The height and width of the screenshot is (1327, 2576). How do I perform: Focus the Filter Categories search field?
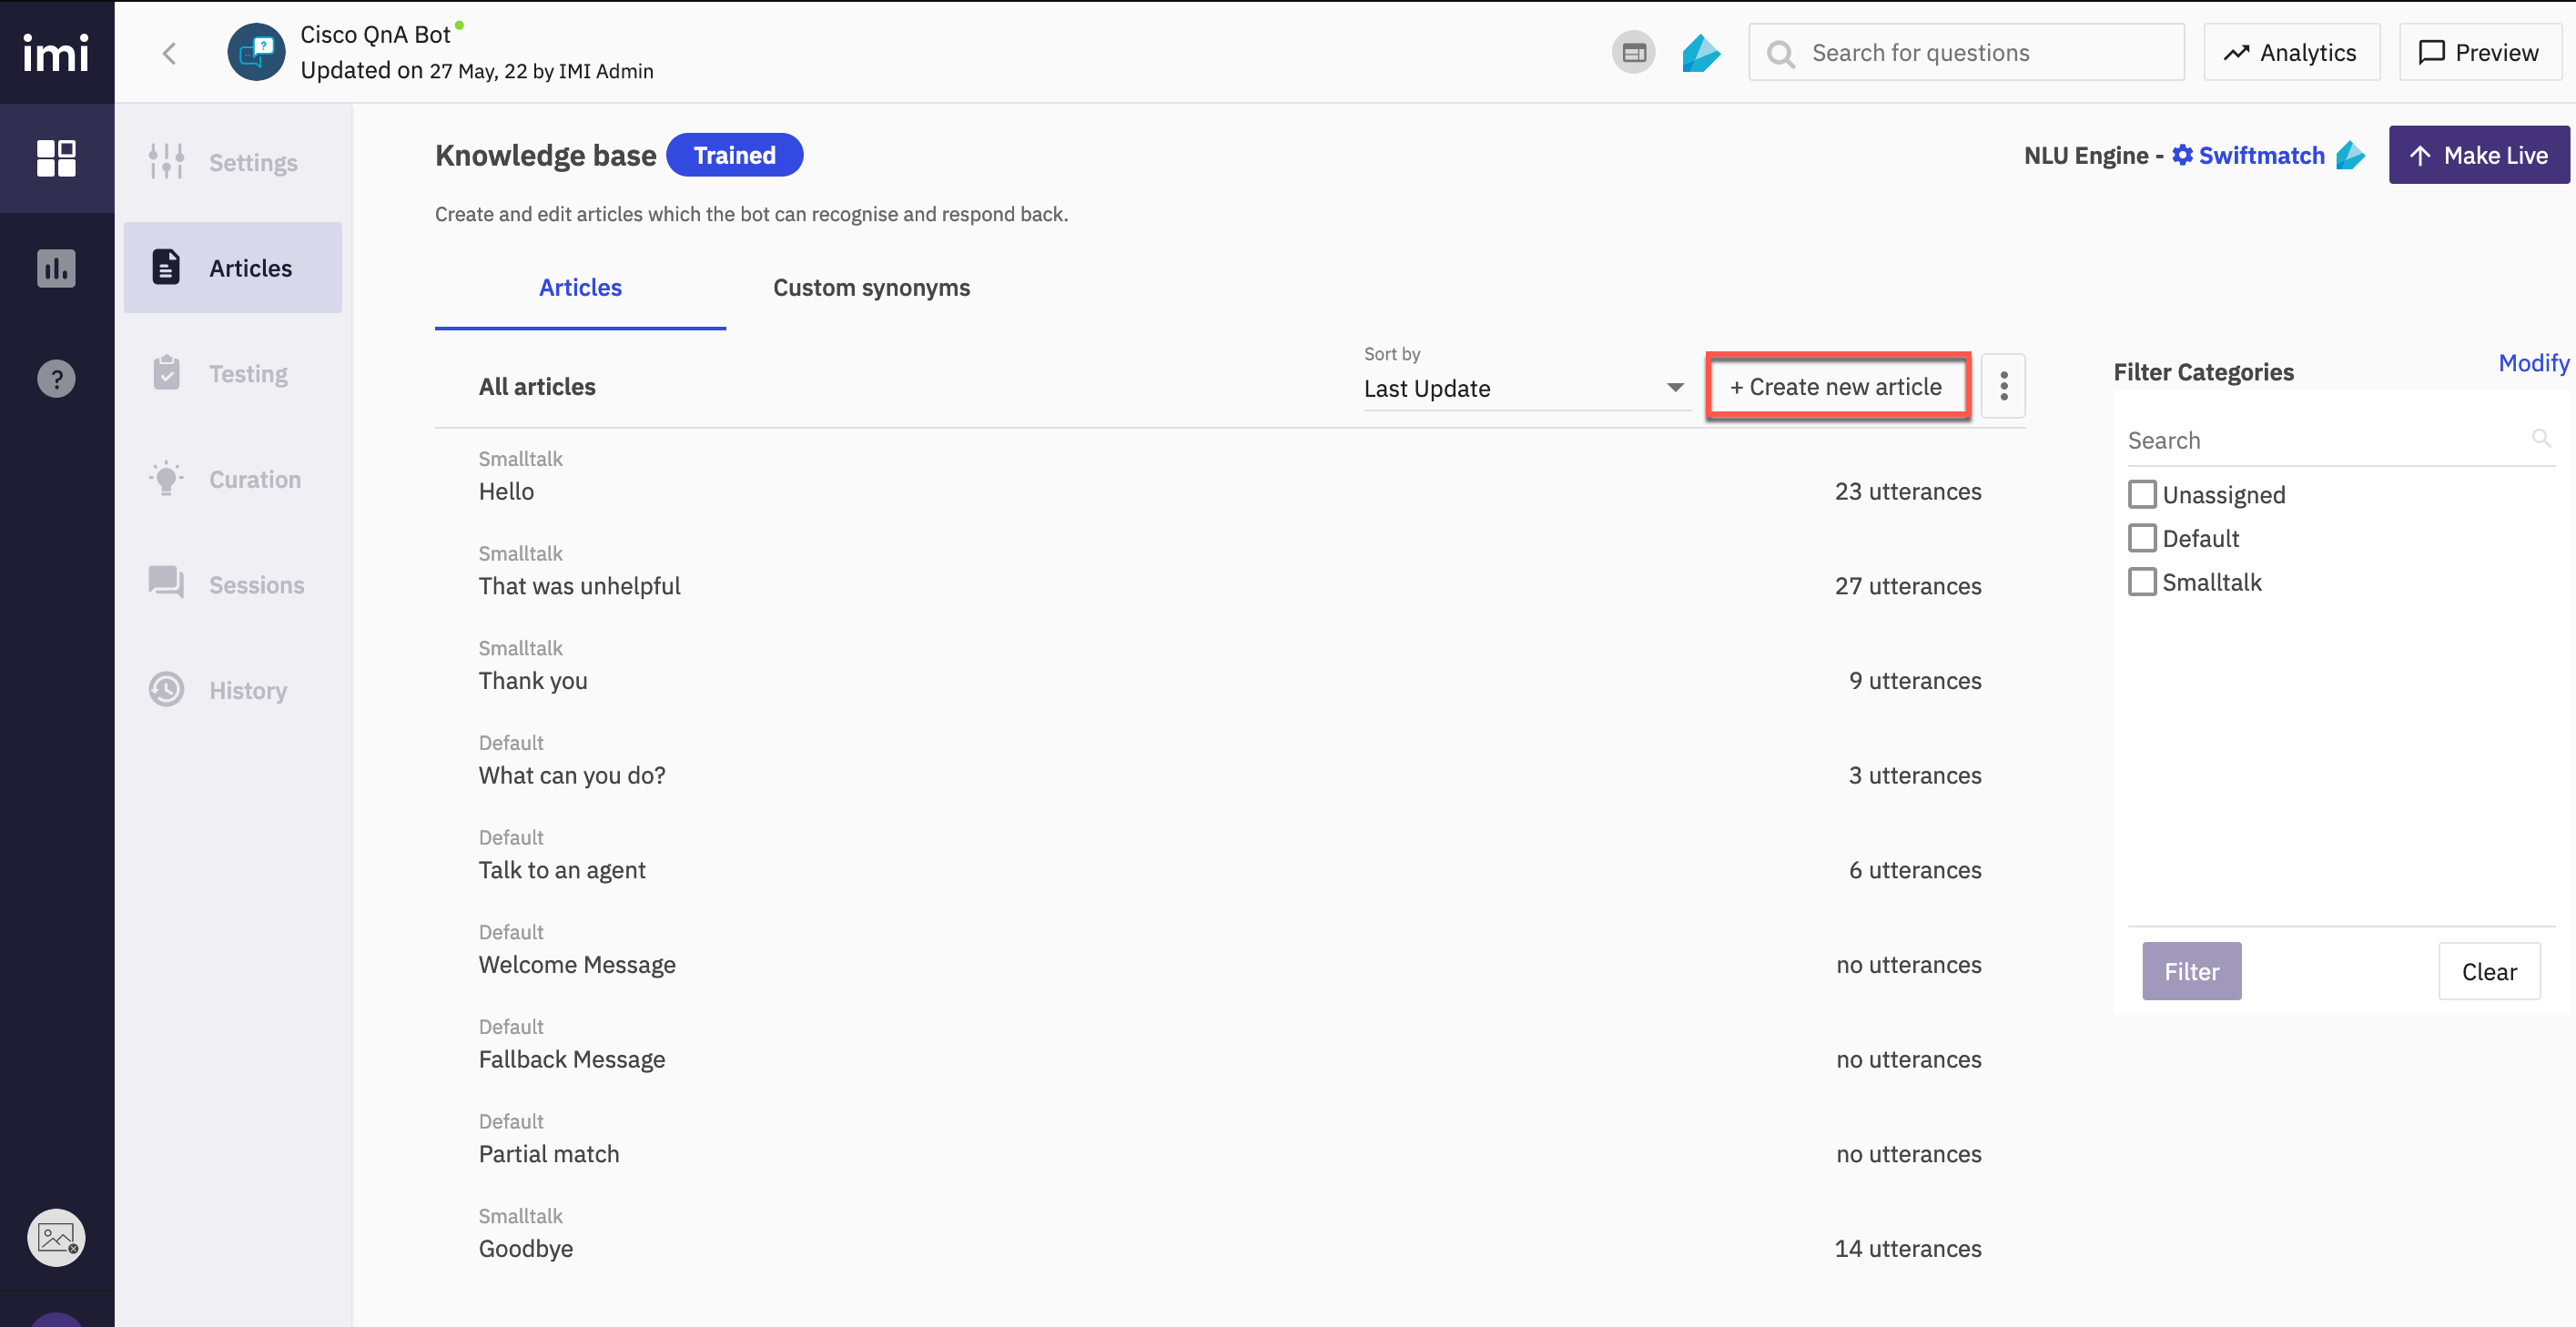tap(2340, 440)
